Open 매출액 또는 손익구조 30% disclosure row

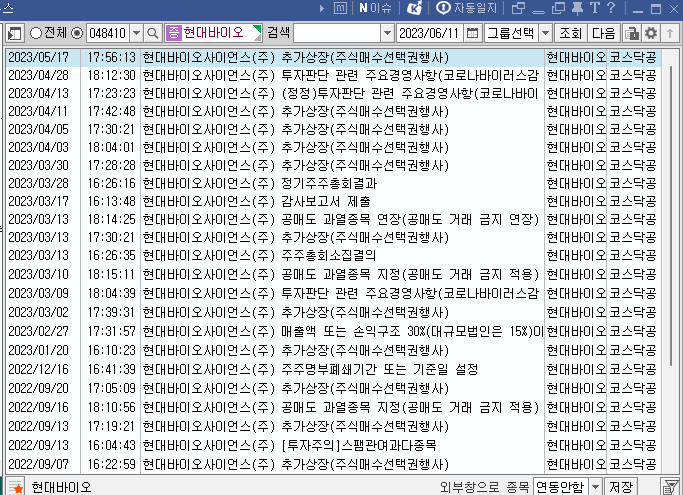tap(333, 331)
